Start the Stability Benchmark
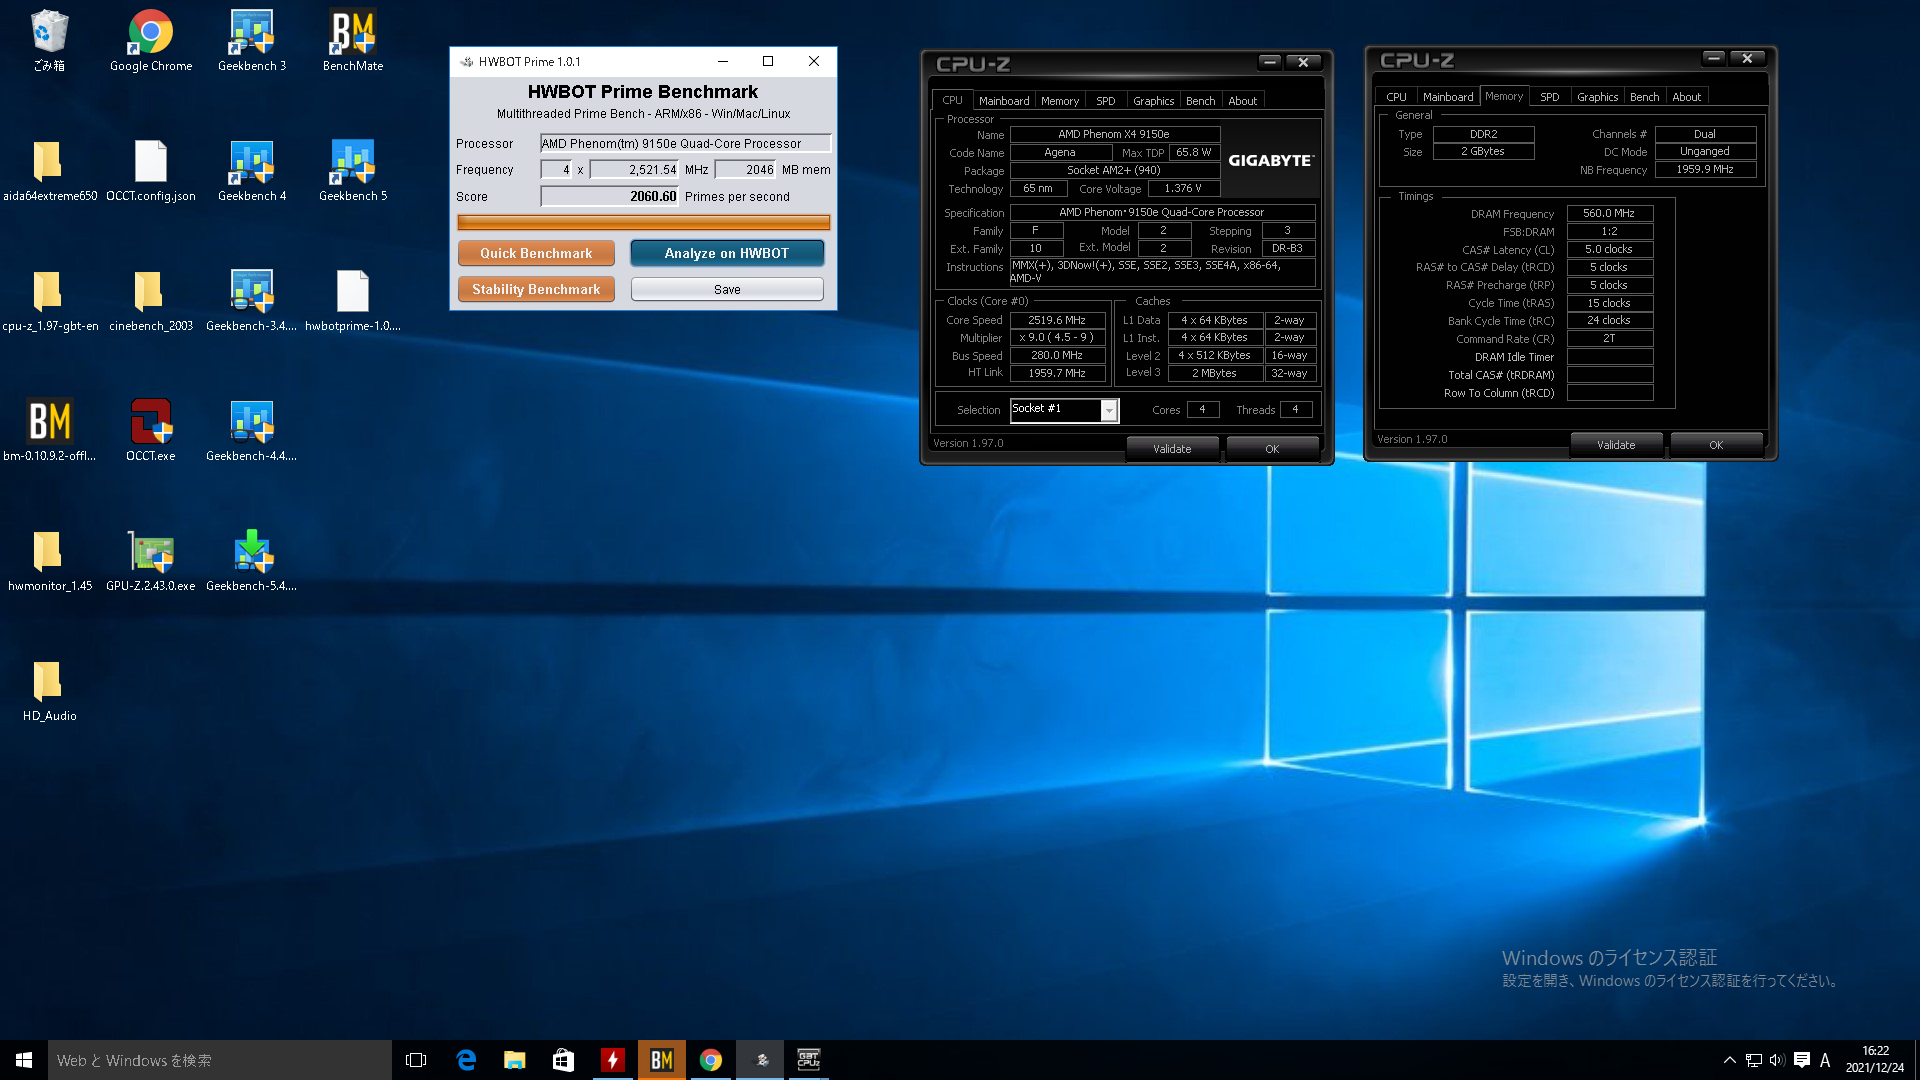1920x1080 pixels. coord(536,289)
